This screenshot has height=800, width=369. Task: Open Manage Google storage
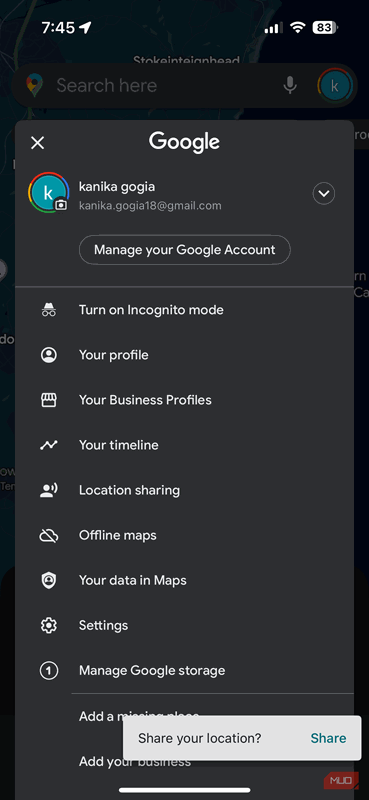click(152, 670)
